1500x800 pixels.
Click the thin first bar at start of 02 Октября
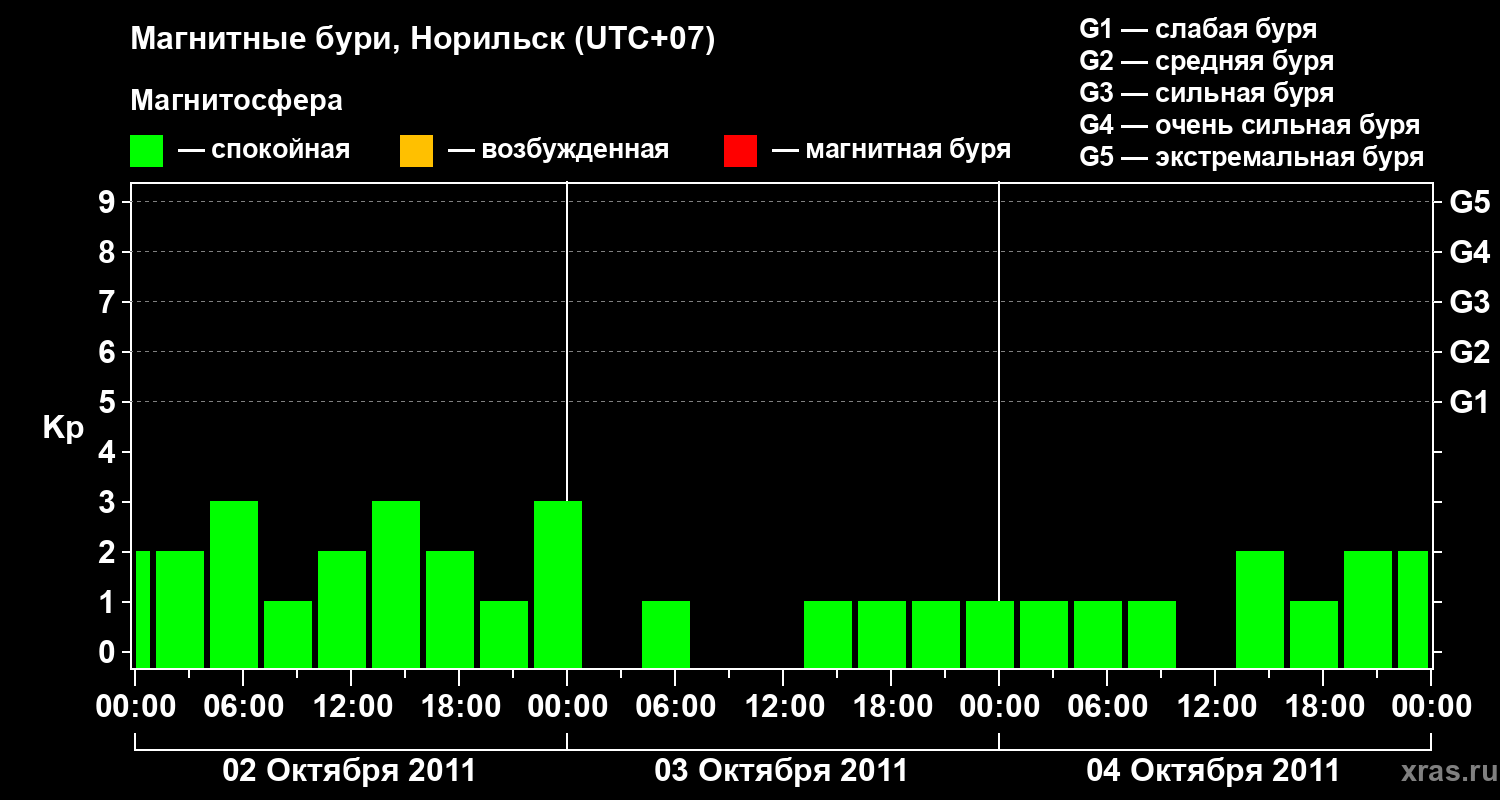[143, 609]
